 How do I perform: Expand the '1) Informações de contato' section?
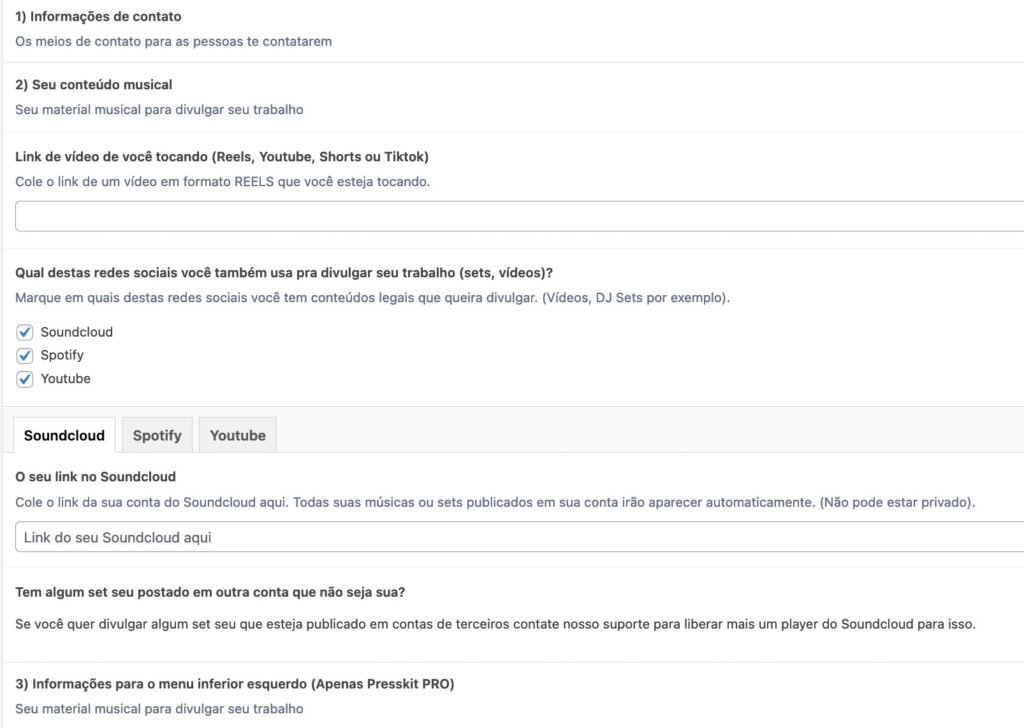[98, 17]
